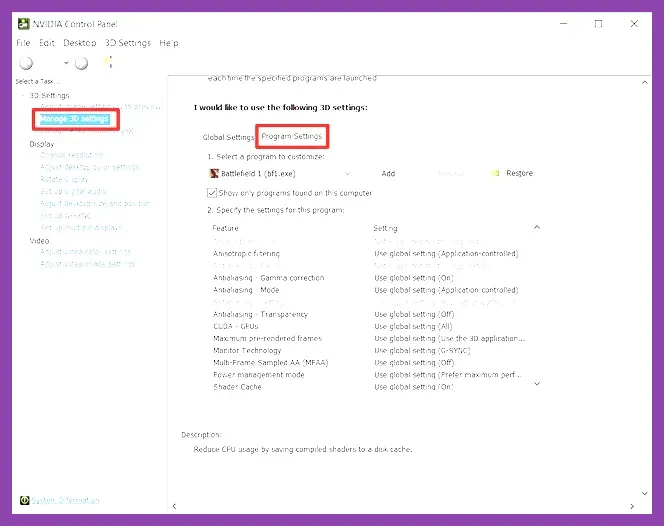The width and height of the screenshot is (664, 526).
Task: Collapse the 3D Settings tree node
Action: [x=23, y=95]
